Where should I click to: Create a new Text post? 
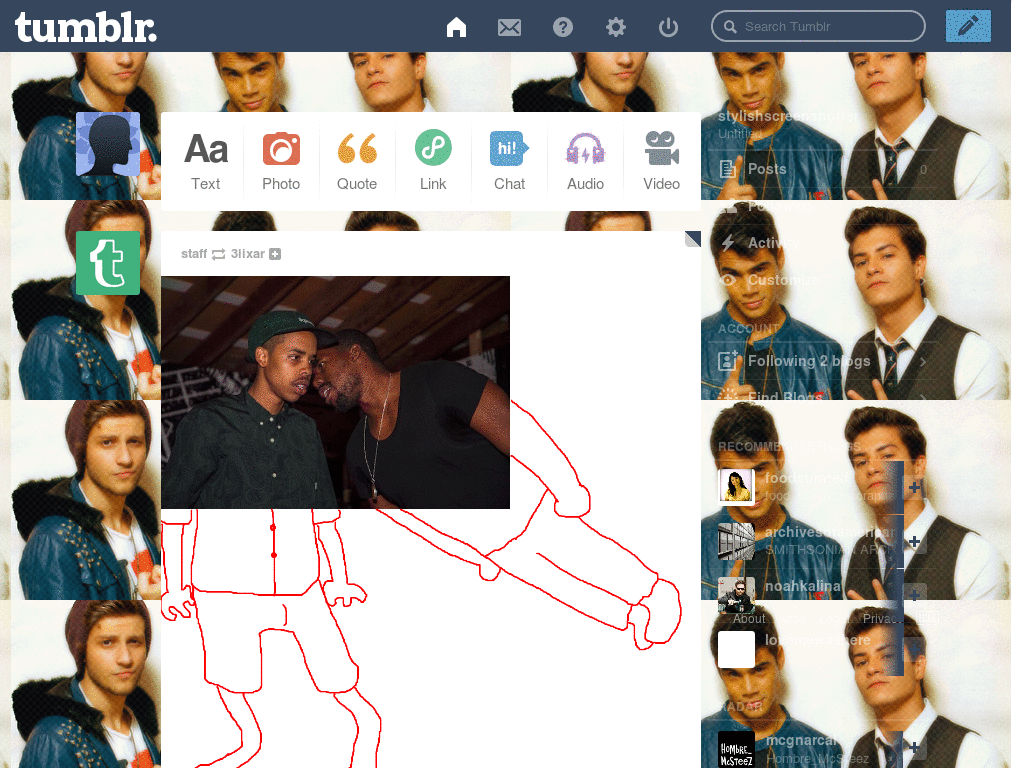(206, 161)
